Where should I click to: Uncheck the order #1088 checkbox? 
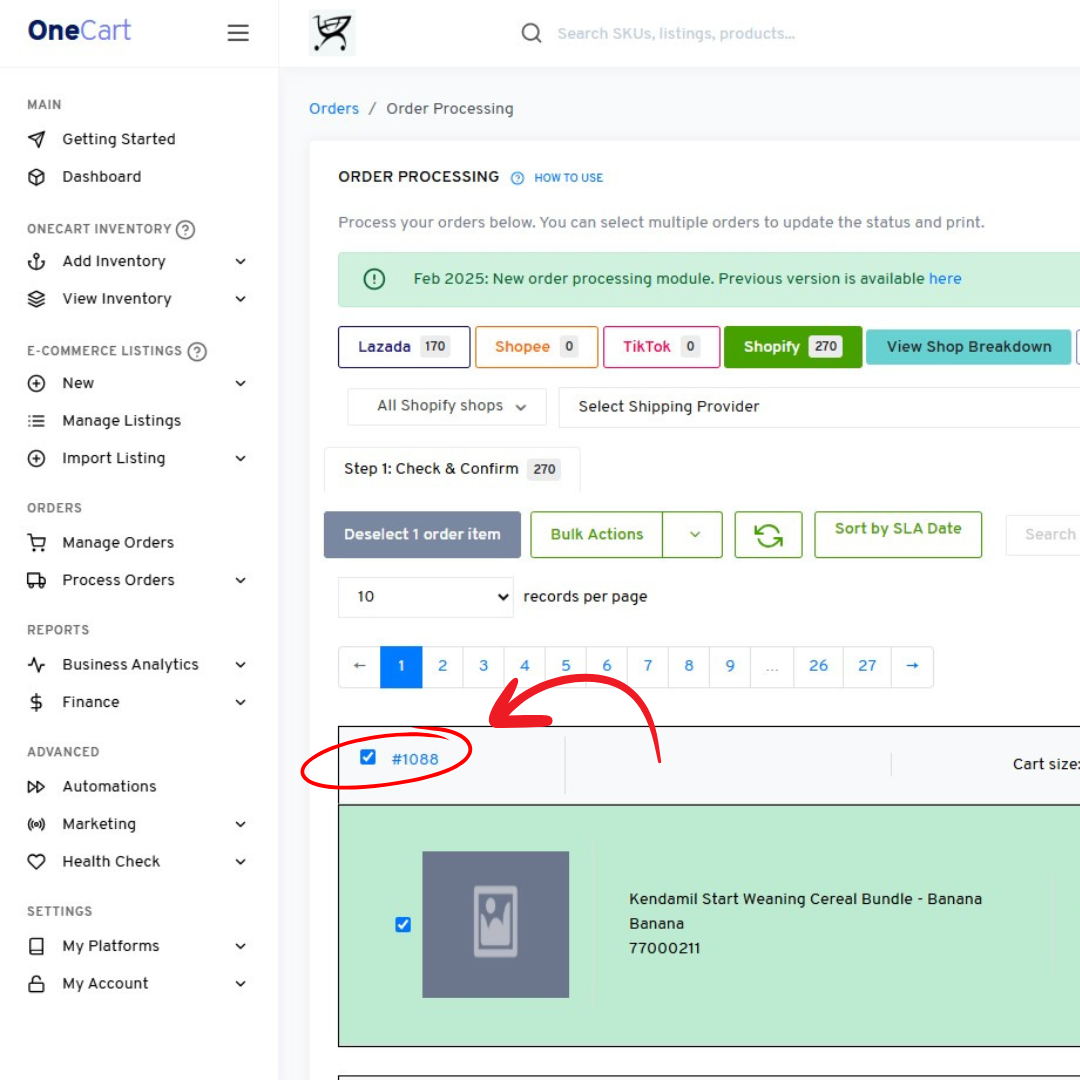tap(368, 758)
